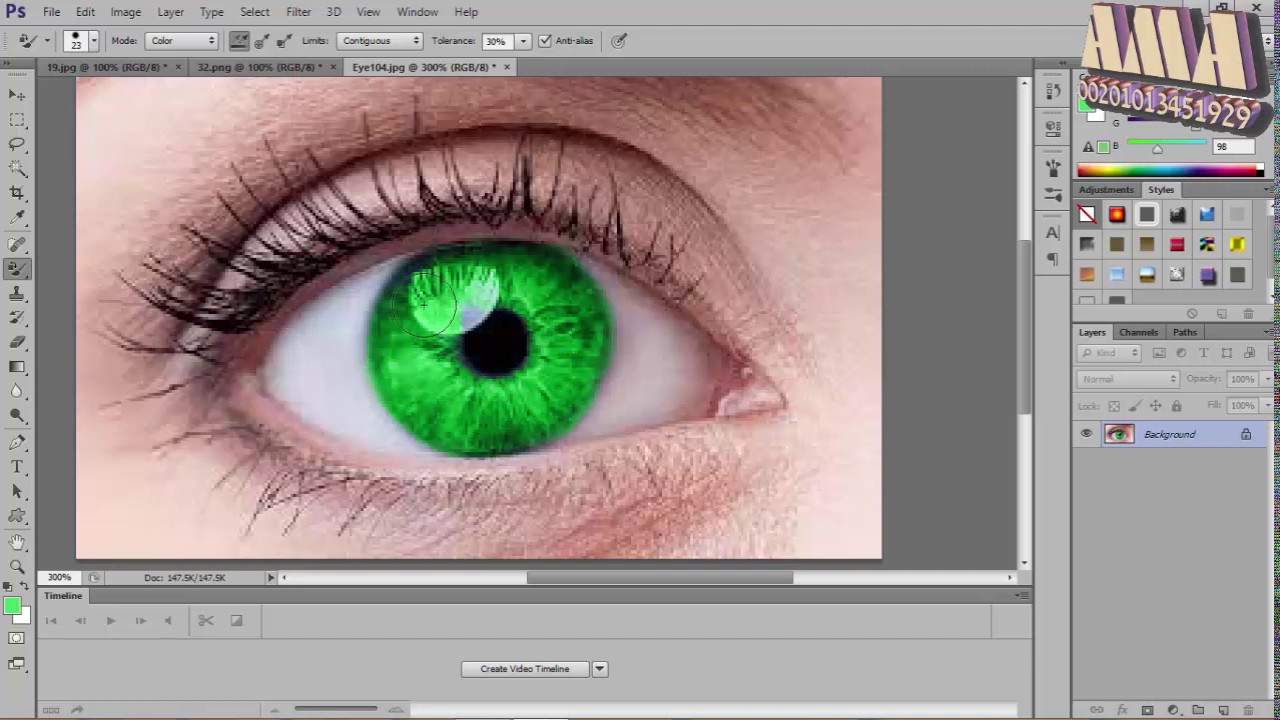
Task: Select the Eraser tool
Action: (x=17, y=343)
